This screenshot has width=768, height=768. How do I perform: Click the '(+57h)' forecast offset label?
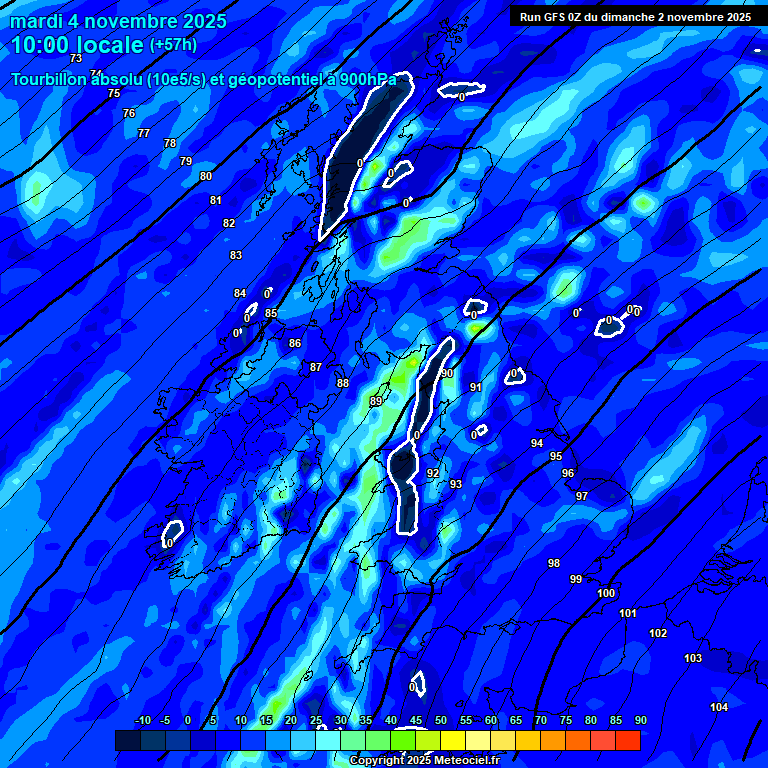[x=173, y=45]
